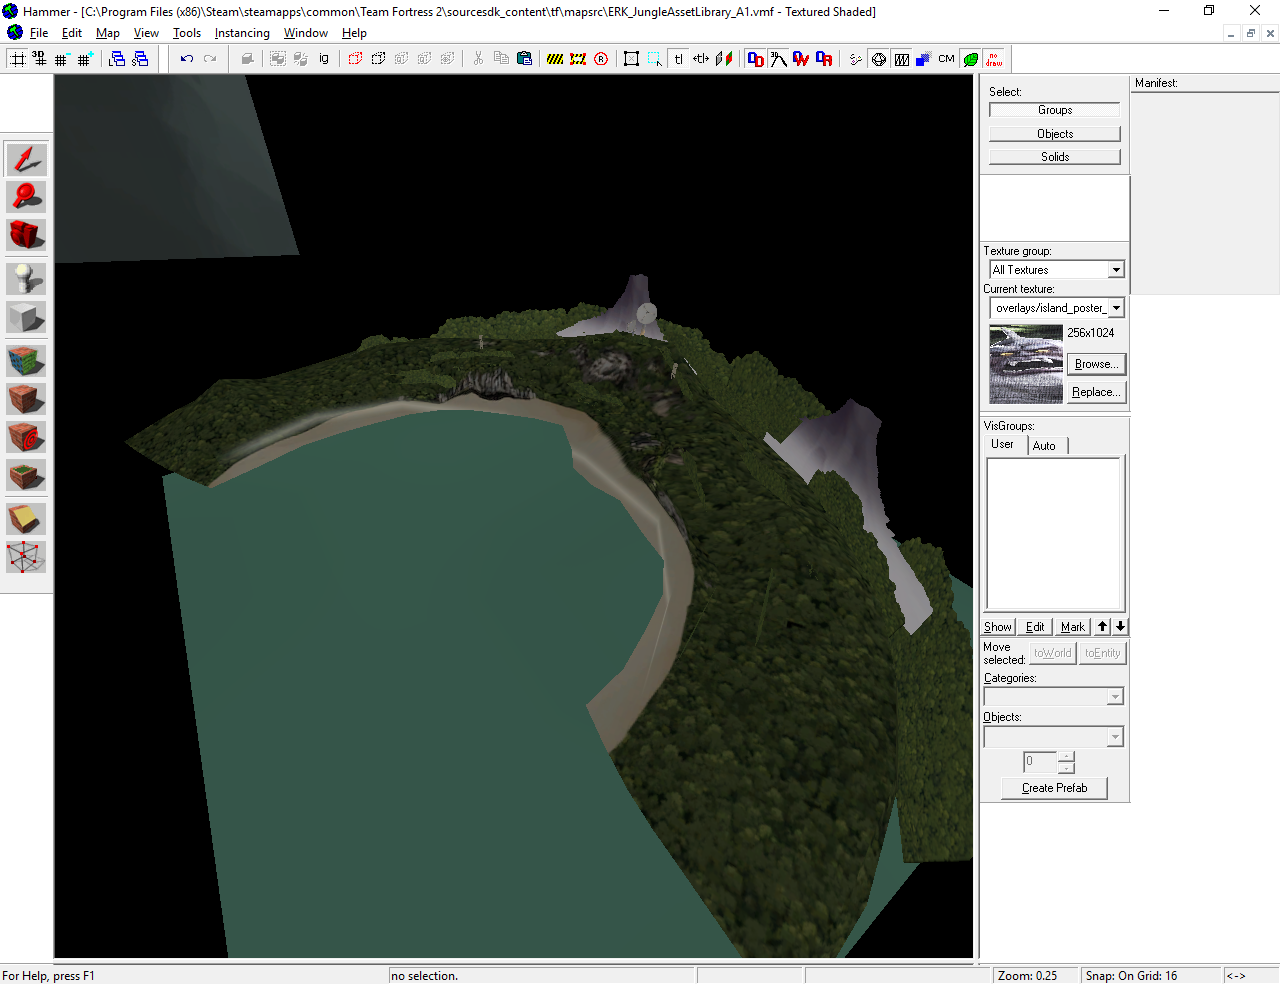1280x984 pixels.
Task: Click the VisGroups move-up arrow
Action: tap(1102, 627)
